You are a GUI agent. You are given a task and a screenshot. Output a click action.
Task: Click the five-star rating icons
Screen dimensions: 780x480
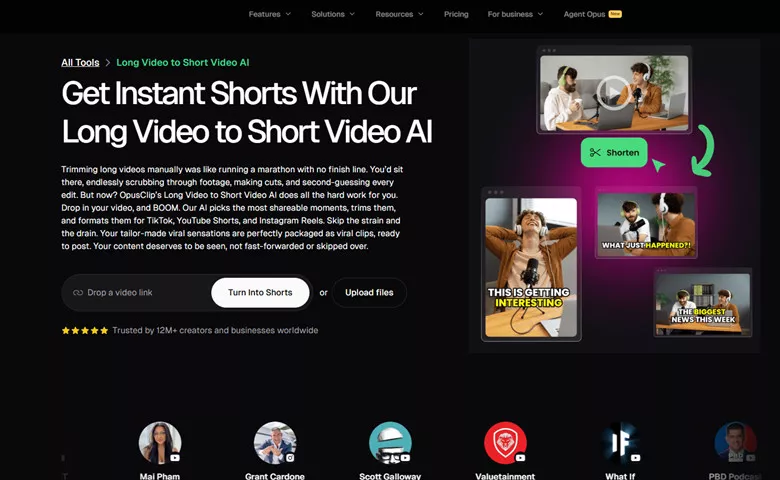point(85,330)
